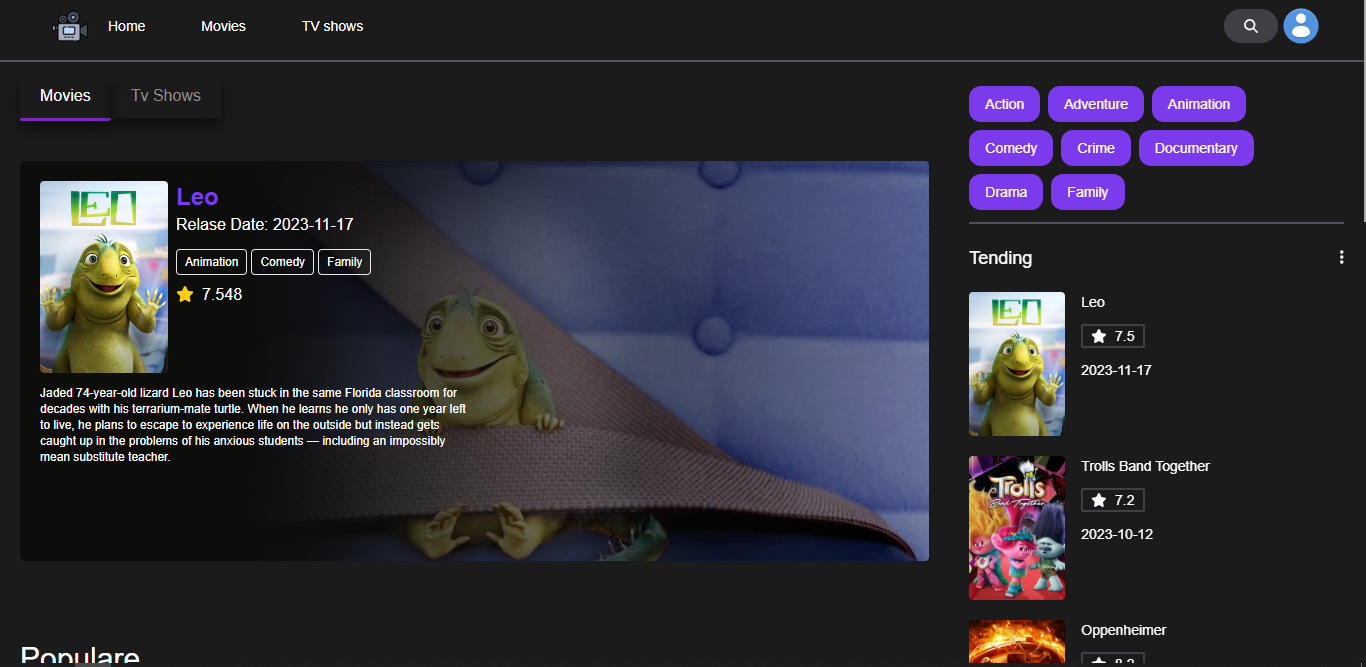The height and width of the screenshot is (667, 1366).
Task: Click the Family tag on the Leo banner
Action: point(345,262)
